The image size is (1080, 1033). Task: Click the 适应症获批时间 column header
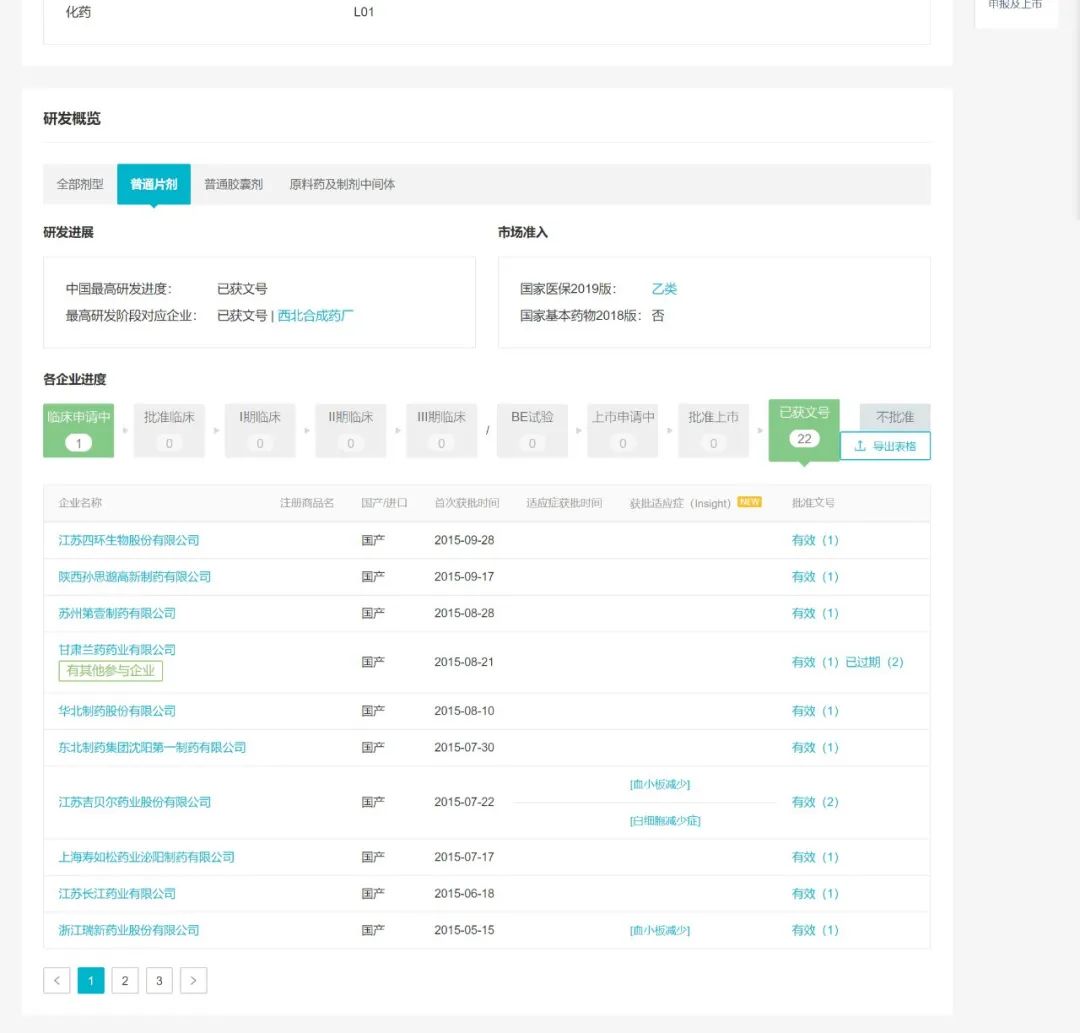tap(564, 503)
